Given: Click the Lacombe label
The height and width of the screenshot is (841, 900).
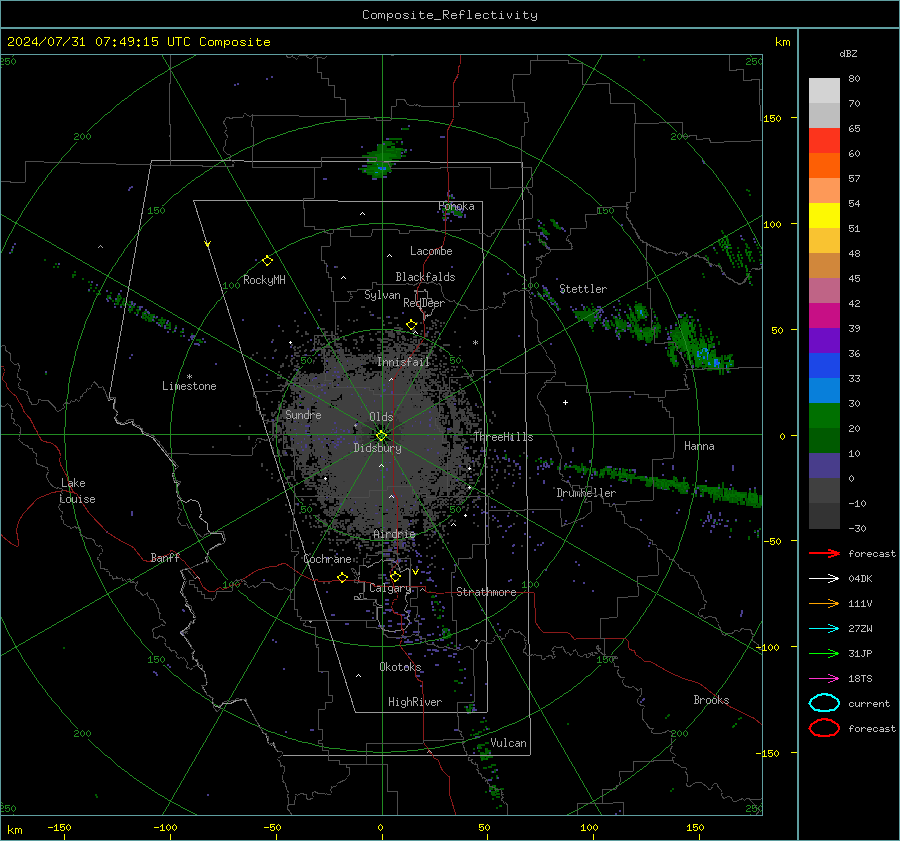Looking at the screenshot, I should point(431,251).
